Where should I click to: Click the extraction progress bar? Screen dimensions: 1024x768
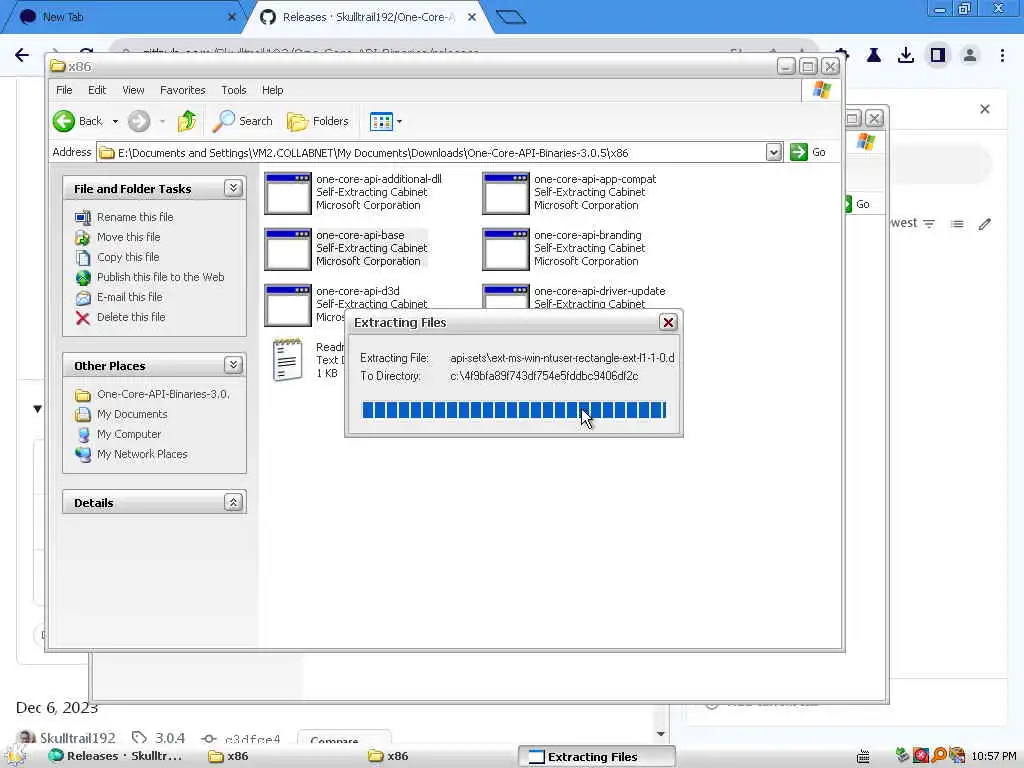point(514,410)
